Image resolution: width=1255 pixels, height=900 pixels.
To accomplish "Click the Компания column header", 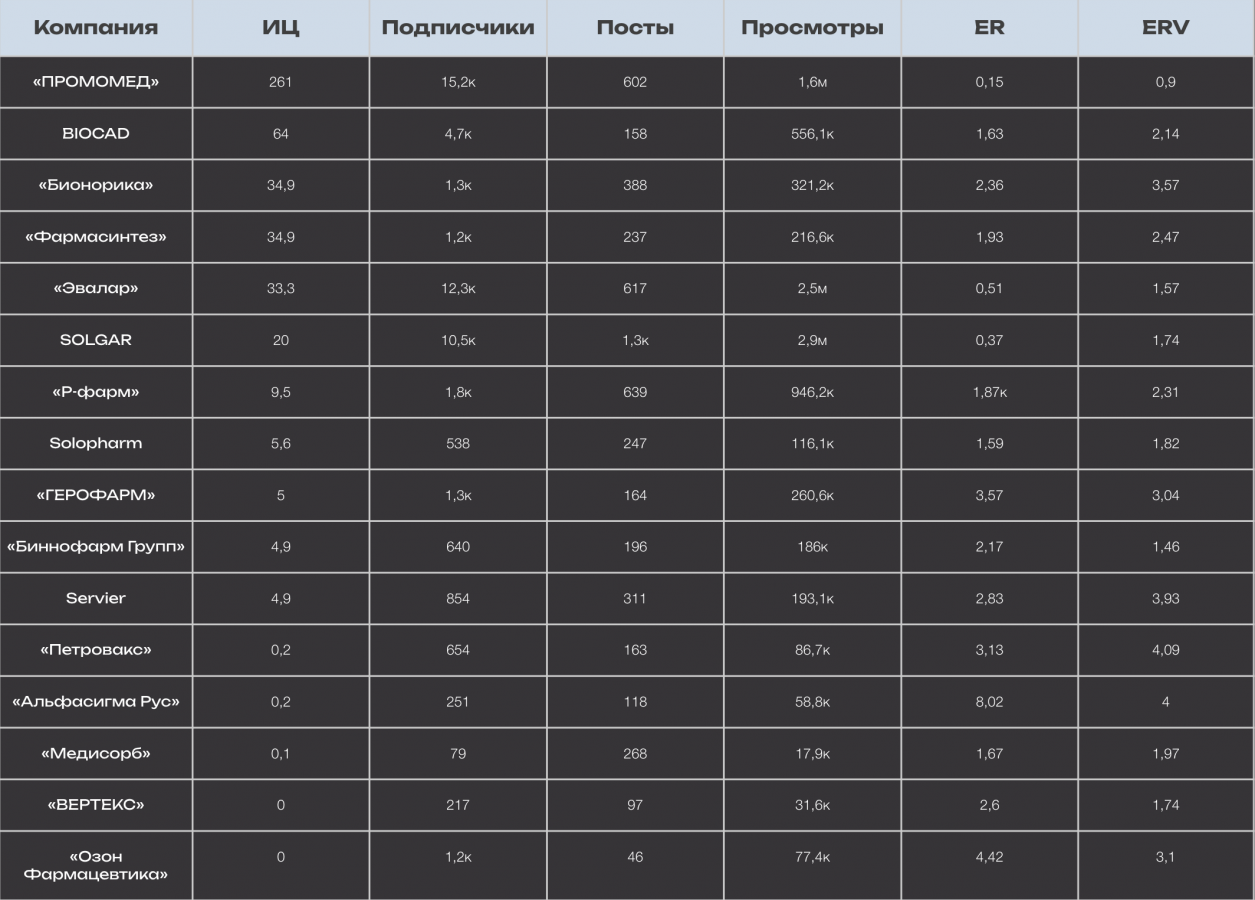I will (x=96, y=28).
